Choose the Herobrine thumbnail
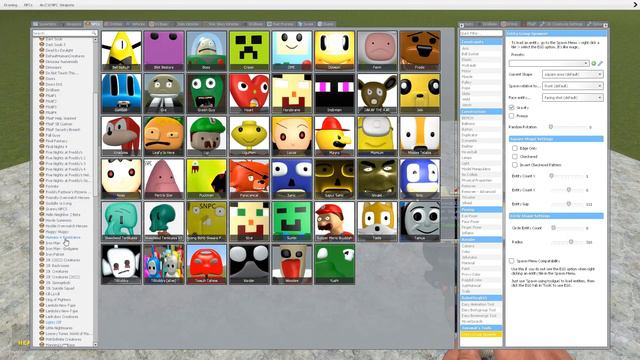 (292, 93)
